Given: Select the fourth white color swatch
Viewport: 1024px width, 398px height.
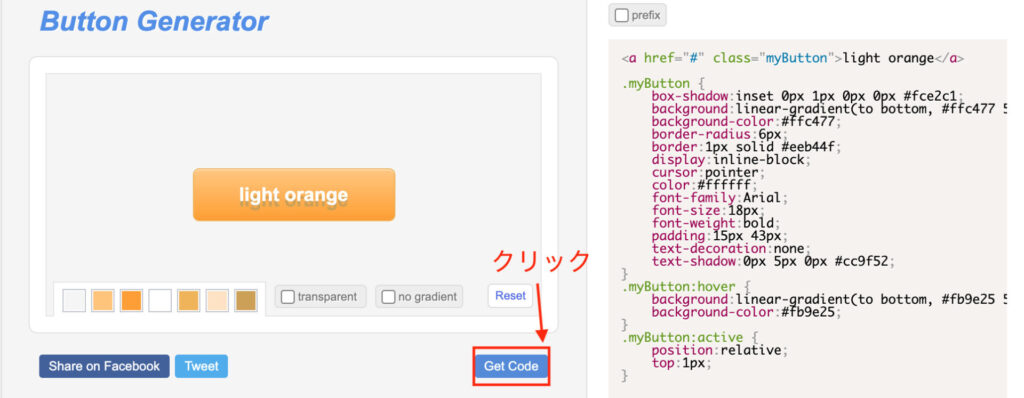Looking at the screenshot, I should pos(160,301).
